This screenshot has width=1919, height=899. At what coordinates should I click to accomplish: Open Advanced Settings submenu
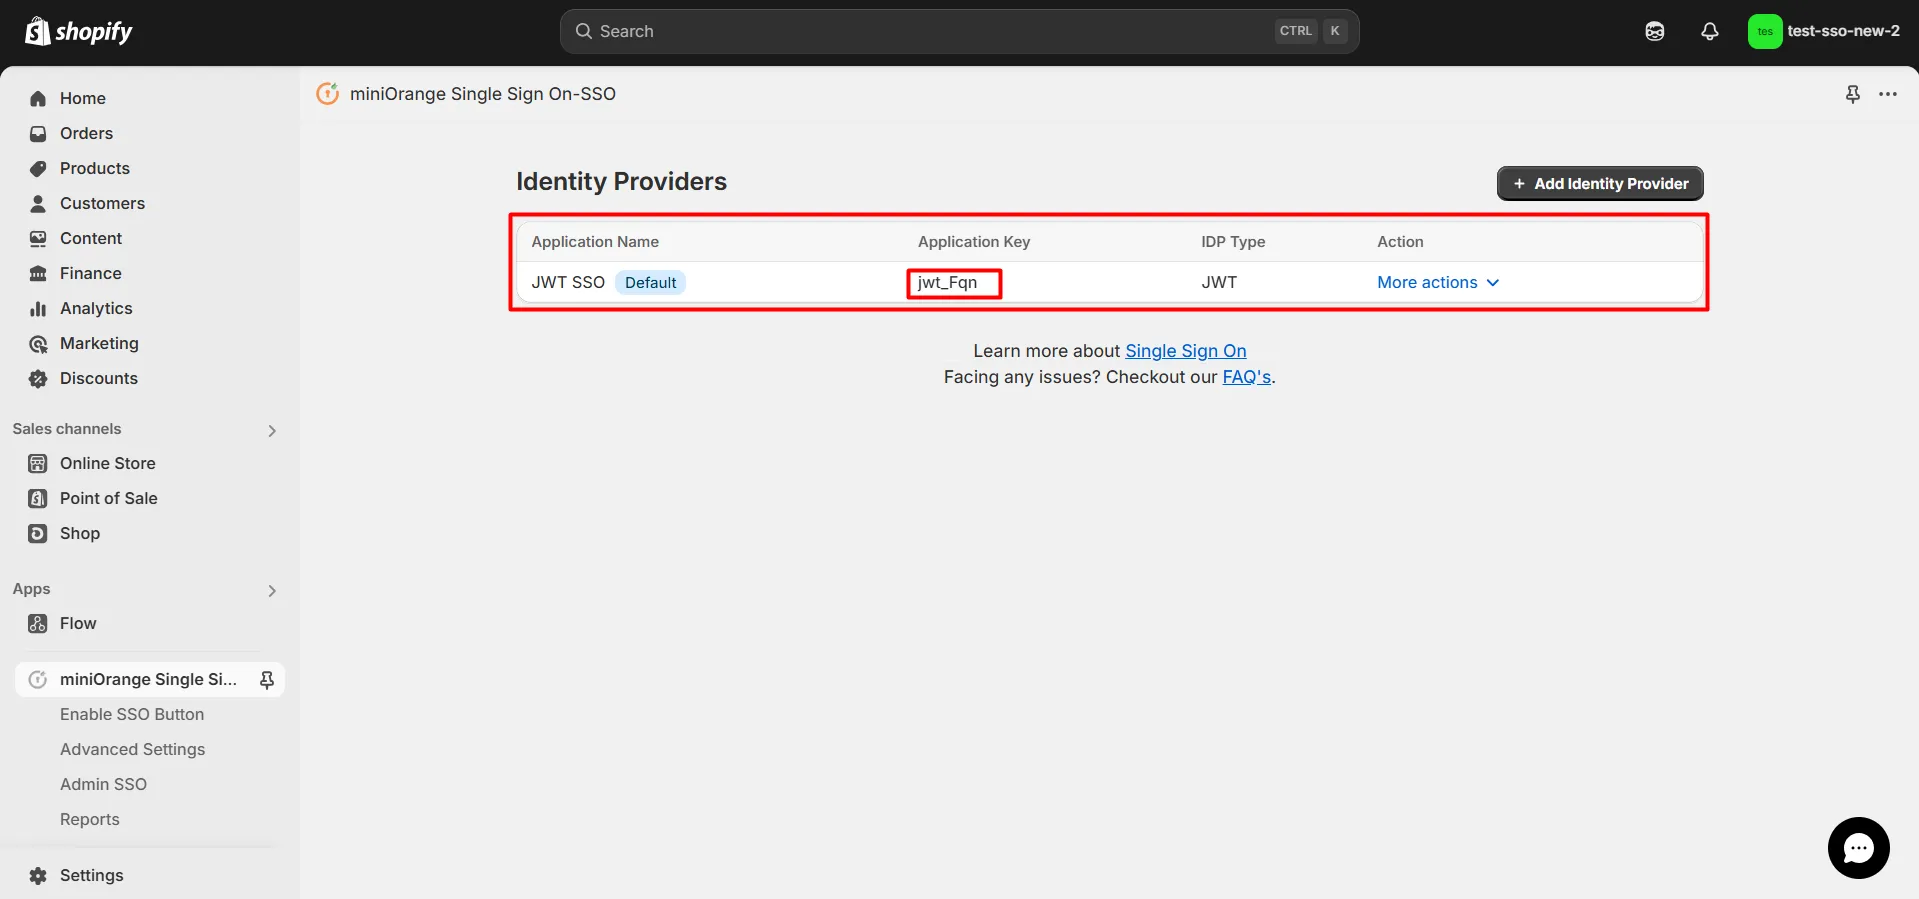click(x=132, y=749)
